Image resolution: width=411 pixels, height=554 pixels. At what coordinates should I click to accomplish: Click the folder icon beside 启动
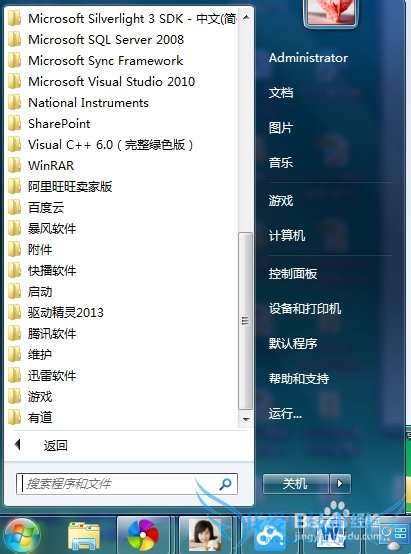[14, 291]
